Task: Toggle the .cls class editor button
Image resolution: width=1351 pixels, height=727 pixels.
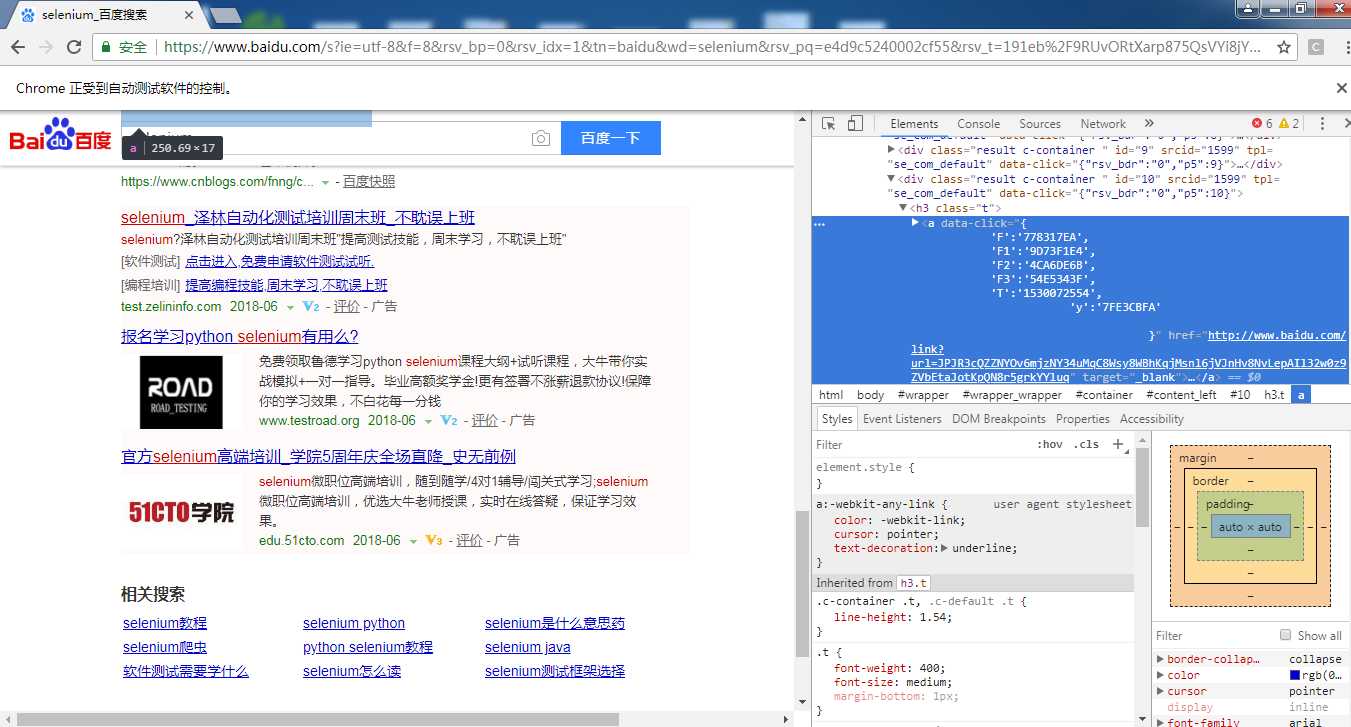Action: tap(1086, 444)
